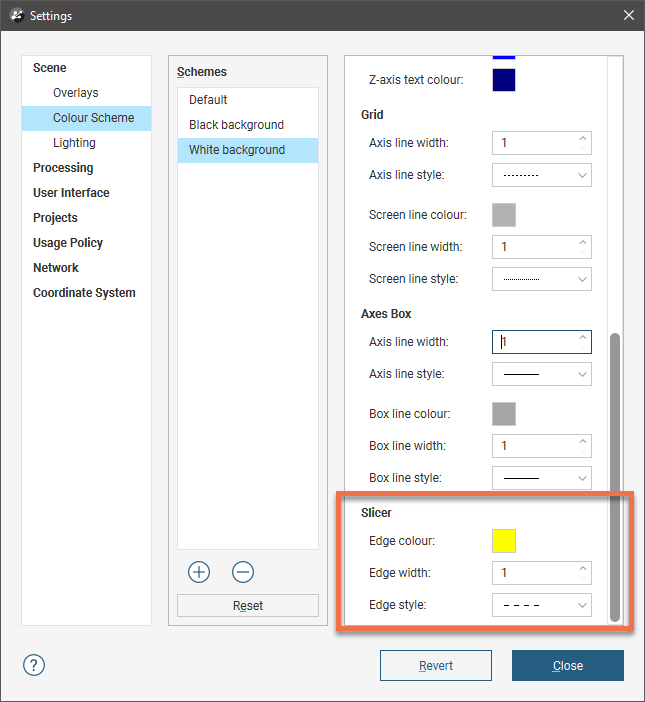Viewport: 645px width, 702px height.
Task: Pick the yellow Slicer Edge colour swatch
Action: pyautogui.click(x=504, y=541)
